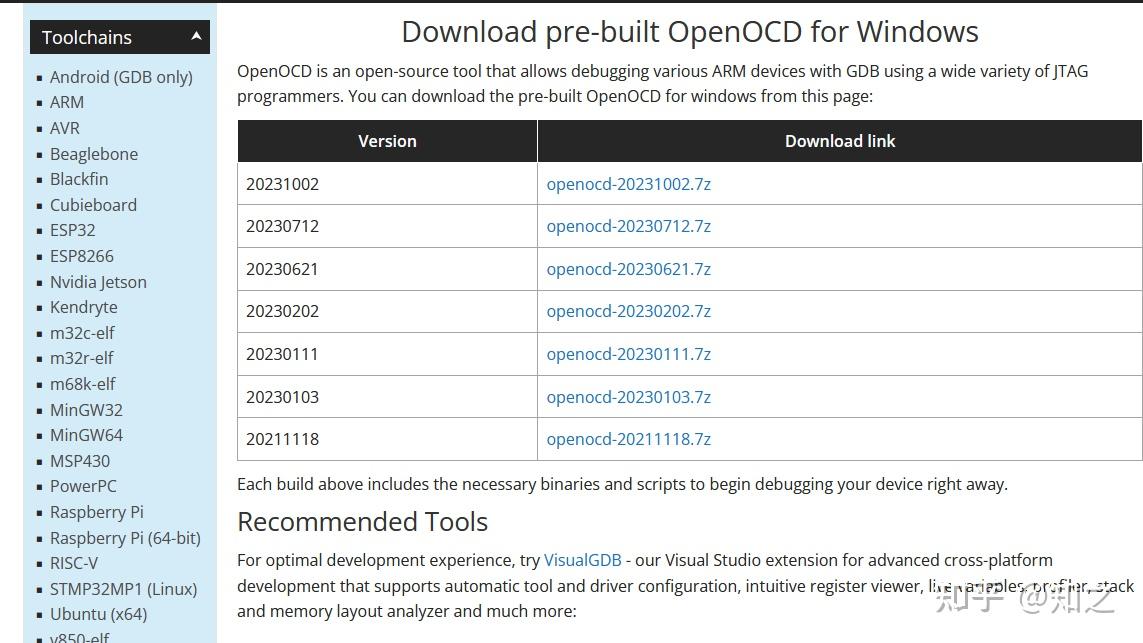Select the ESP32 toolchain
1143x643 pixels.
point(73,230)
